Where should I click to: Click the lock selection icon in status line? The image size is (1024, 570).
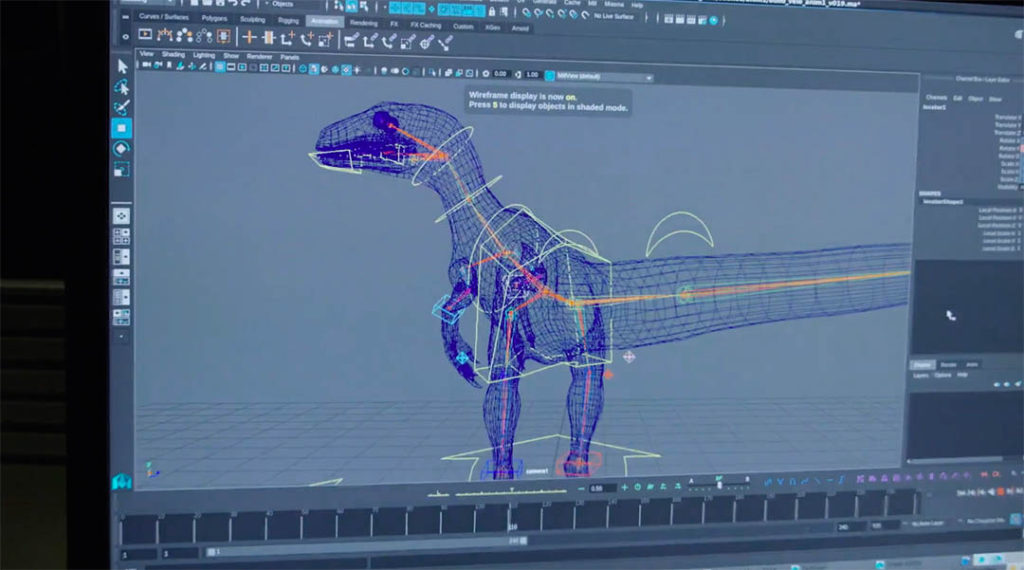[x=492, y=12]
